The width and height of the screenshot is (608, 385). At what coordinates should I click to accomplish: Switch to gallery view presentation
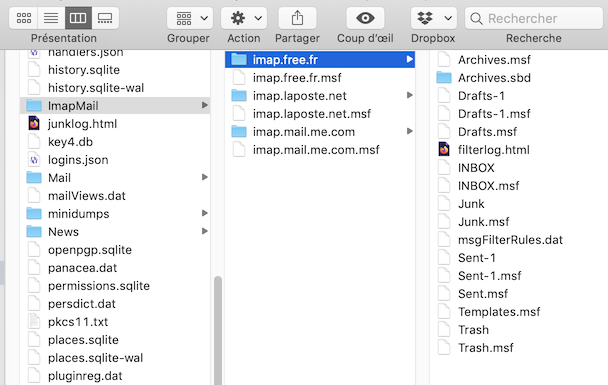tap(105, 18)
